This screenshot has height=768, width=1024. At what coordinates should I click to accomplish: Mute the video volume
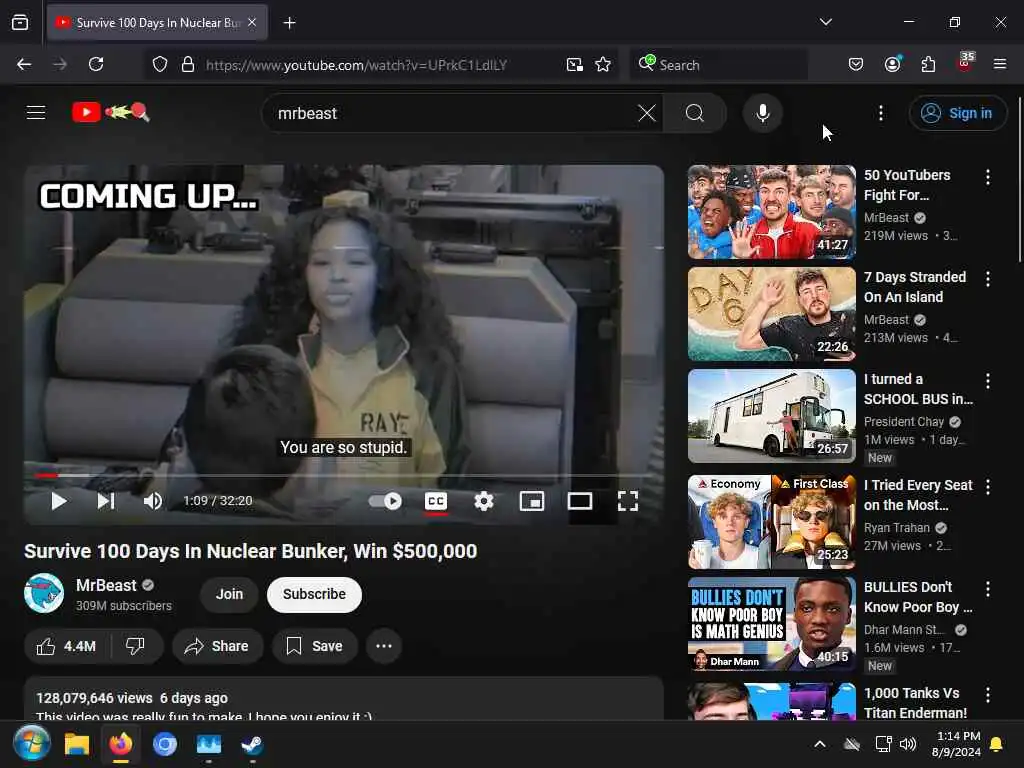[x=153, y=501]
